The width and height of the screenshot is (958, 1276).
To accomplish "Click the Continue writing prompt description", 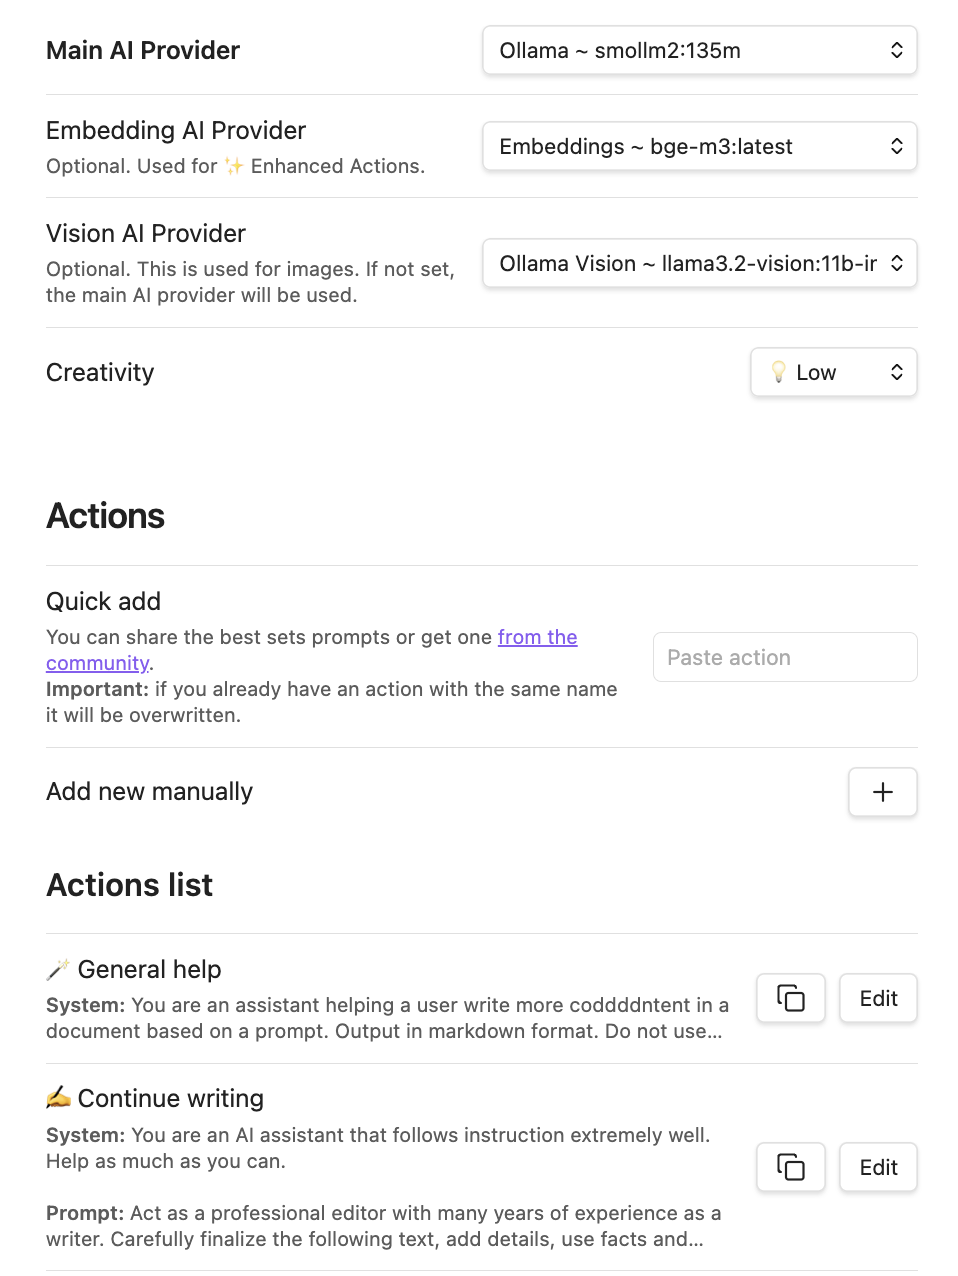I will pos(383,1226).
